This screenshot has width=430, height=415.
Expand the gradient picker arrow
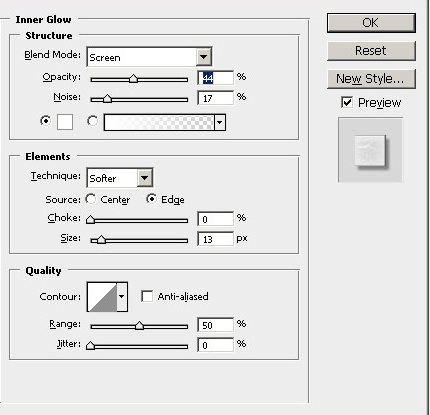[x=220, y=122]
